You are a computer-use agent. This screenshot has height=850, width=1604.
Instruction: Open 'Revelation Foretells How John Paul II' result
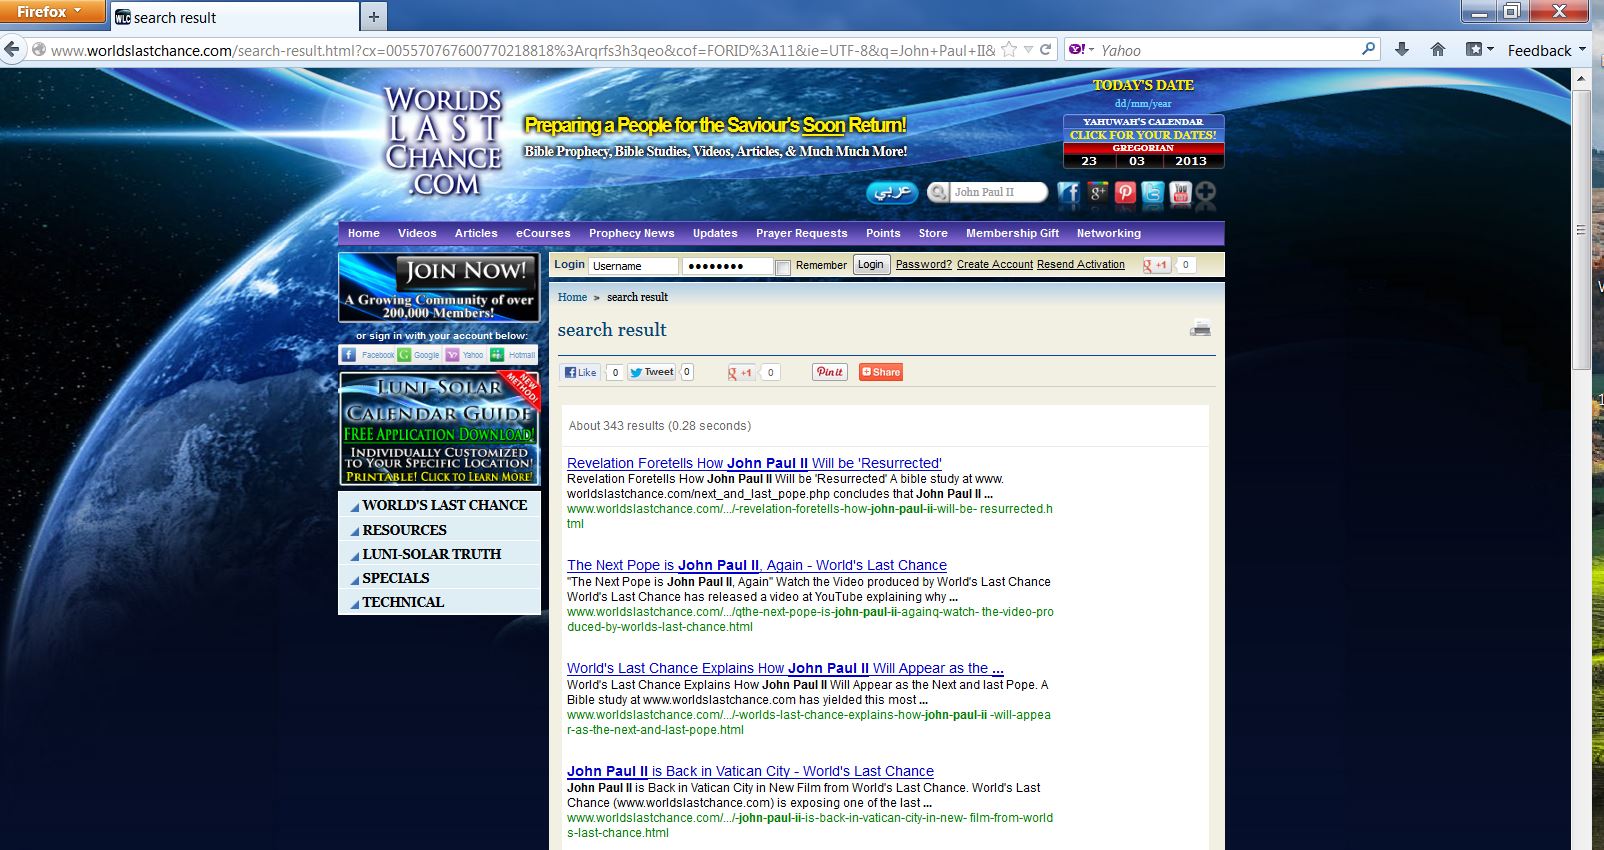pos(754,463)
